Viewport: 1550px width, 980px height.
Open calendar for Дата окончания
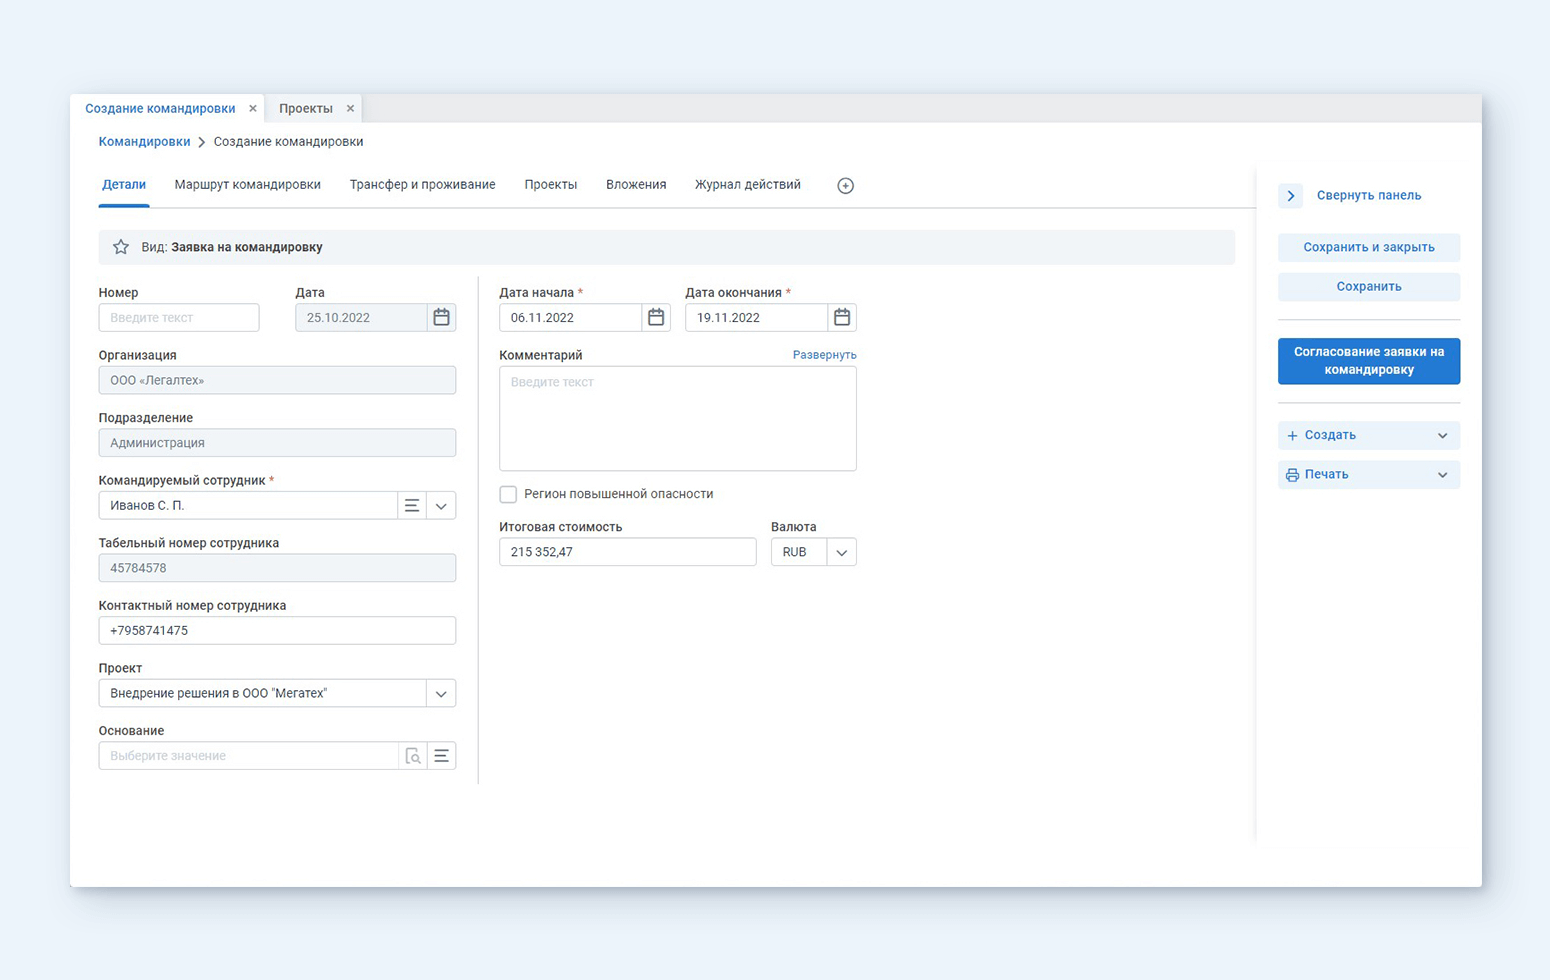pyautogui.click(x=842, y=317)
